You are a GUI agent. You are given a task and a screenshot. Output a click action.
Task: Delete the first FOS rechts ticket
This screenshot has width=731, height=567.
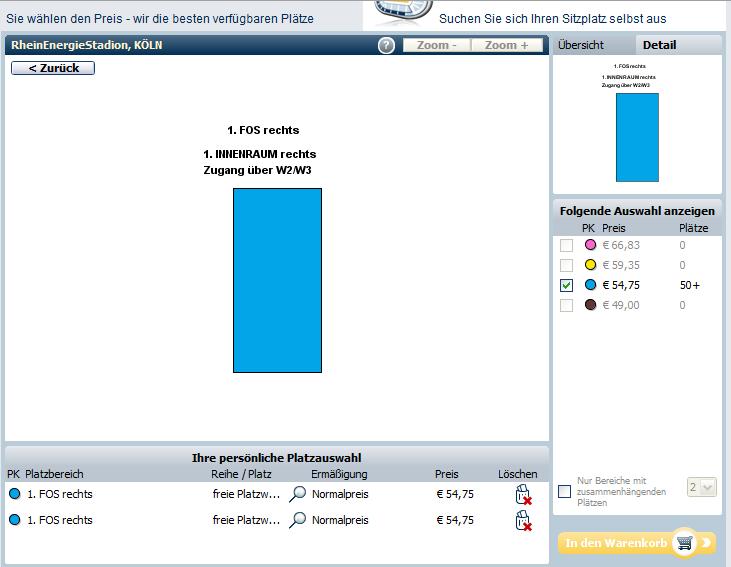(521, 494)
